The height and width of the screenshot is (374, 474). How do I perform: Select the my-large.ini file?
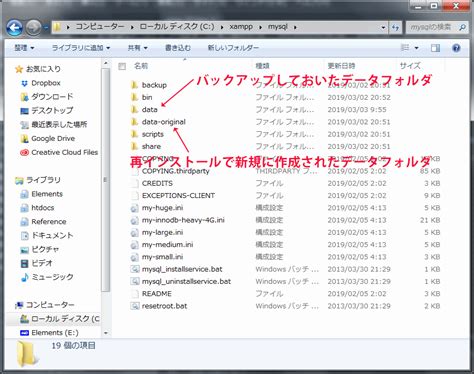click(x=162, y=232)
